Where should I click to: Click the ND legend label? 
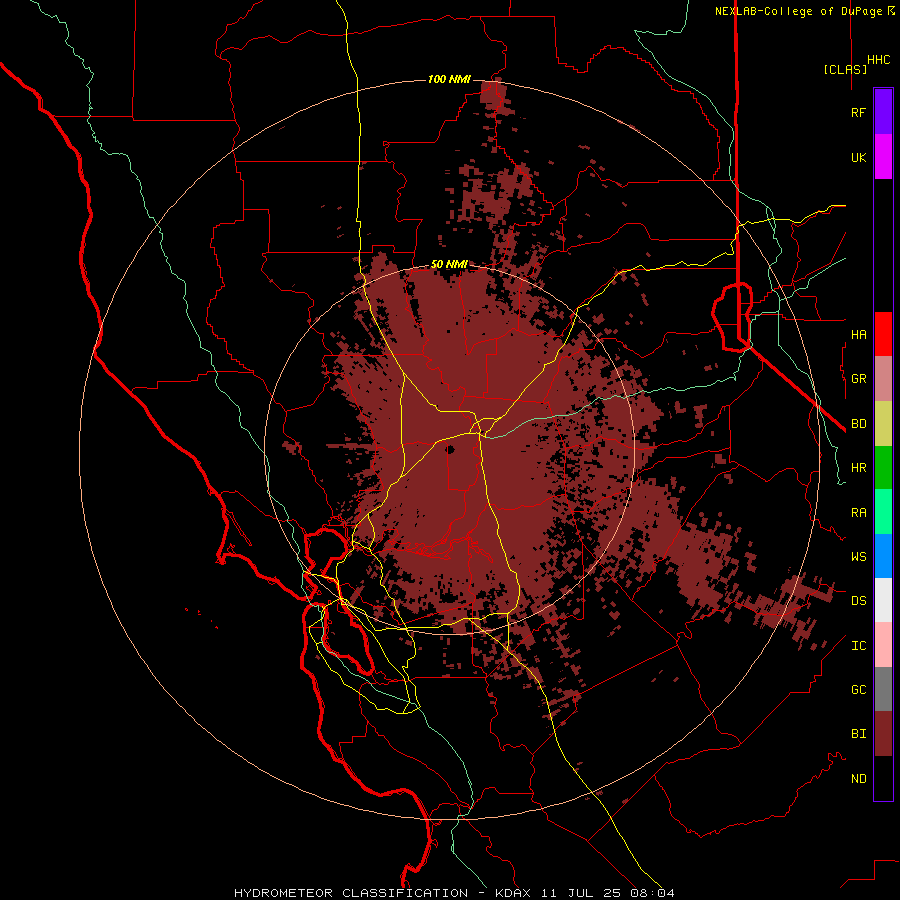coord(858,779)
